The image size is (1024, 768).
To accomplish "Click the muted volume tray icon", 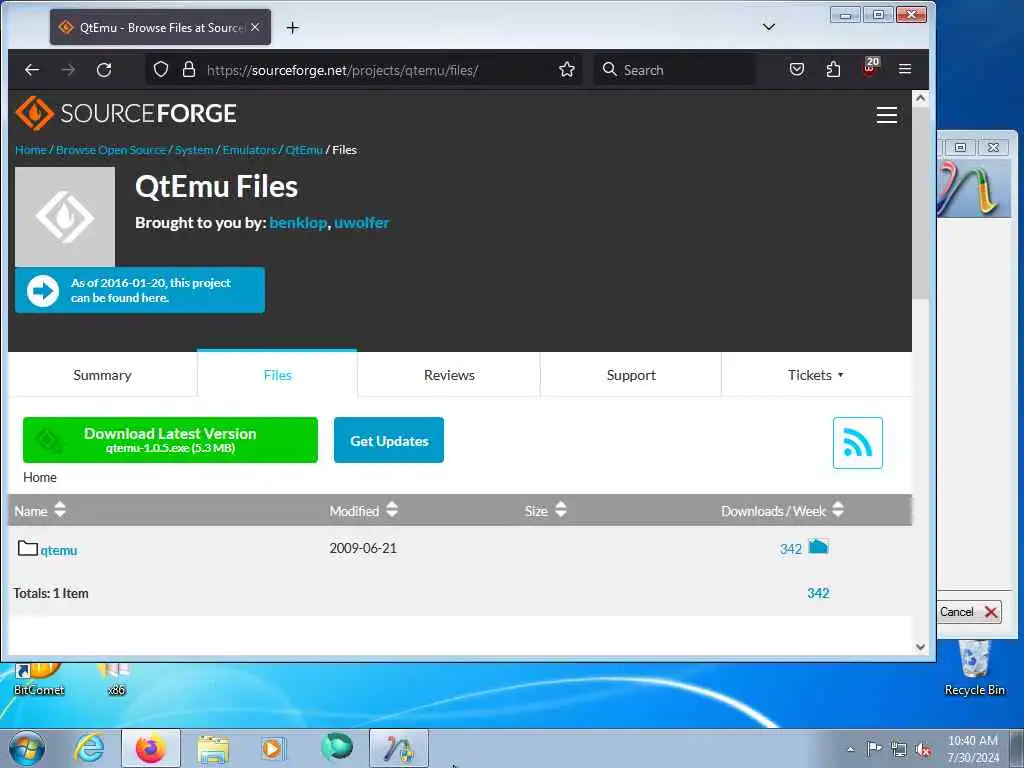I will 923,749.
